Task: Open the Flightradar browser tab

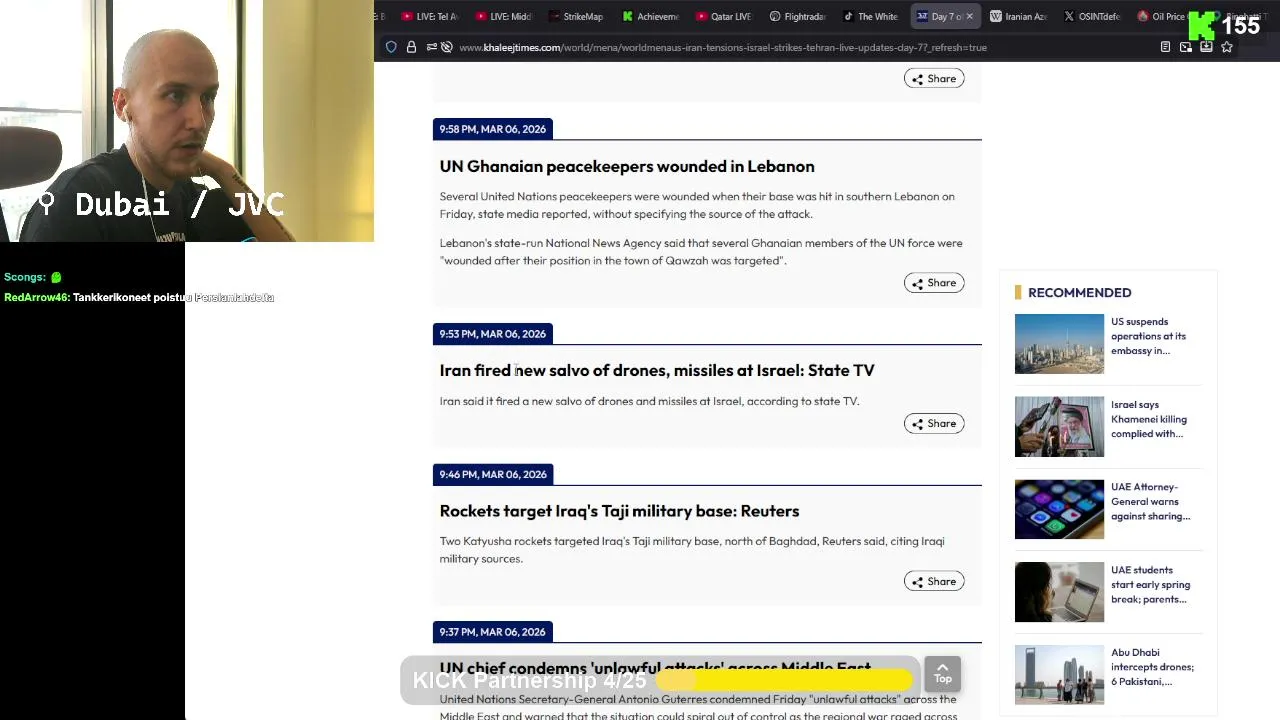Action: [x=798, y=16]
